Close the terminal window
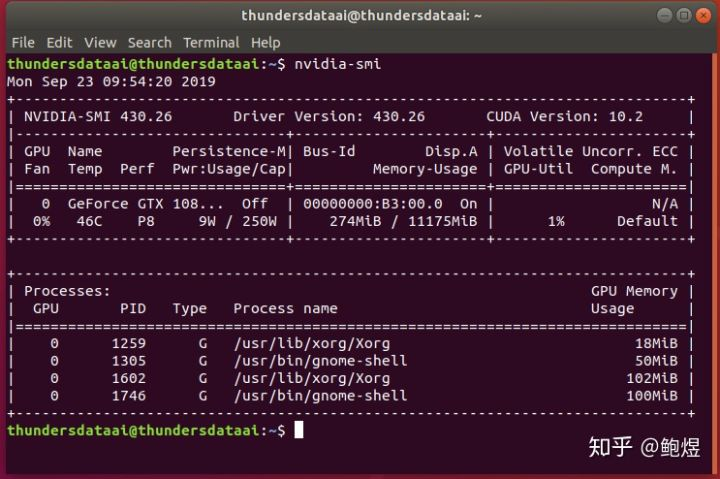 tap(703, 16)
